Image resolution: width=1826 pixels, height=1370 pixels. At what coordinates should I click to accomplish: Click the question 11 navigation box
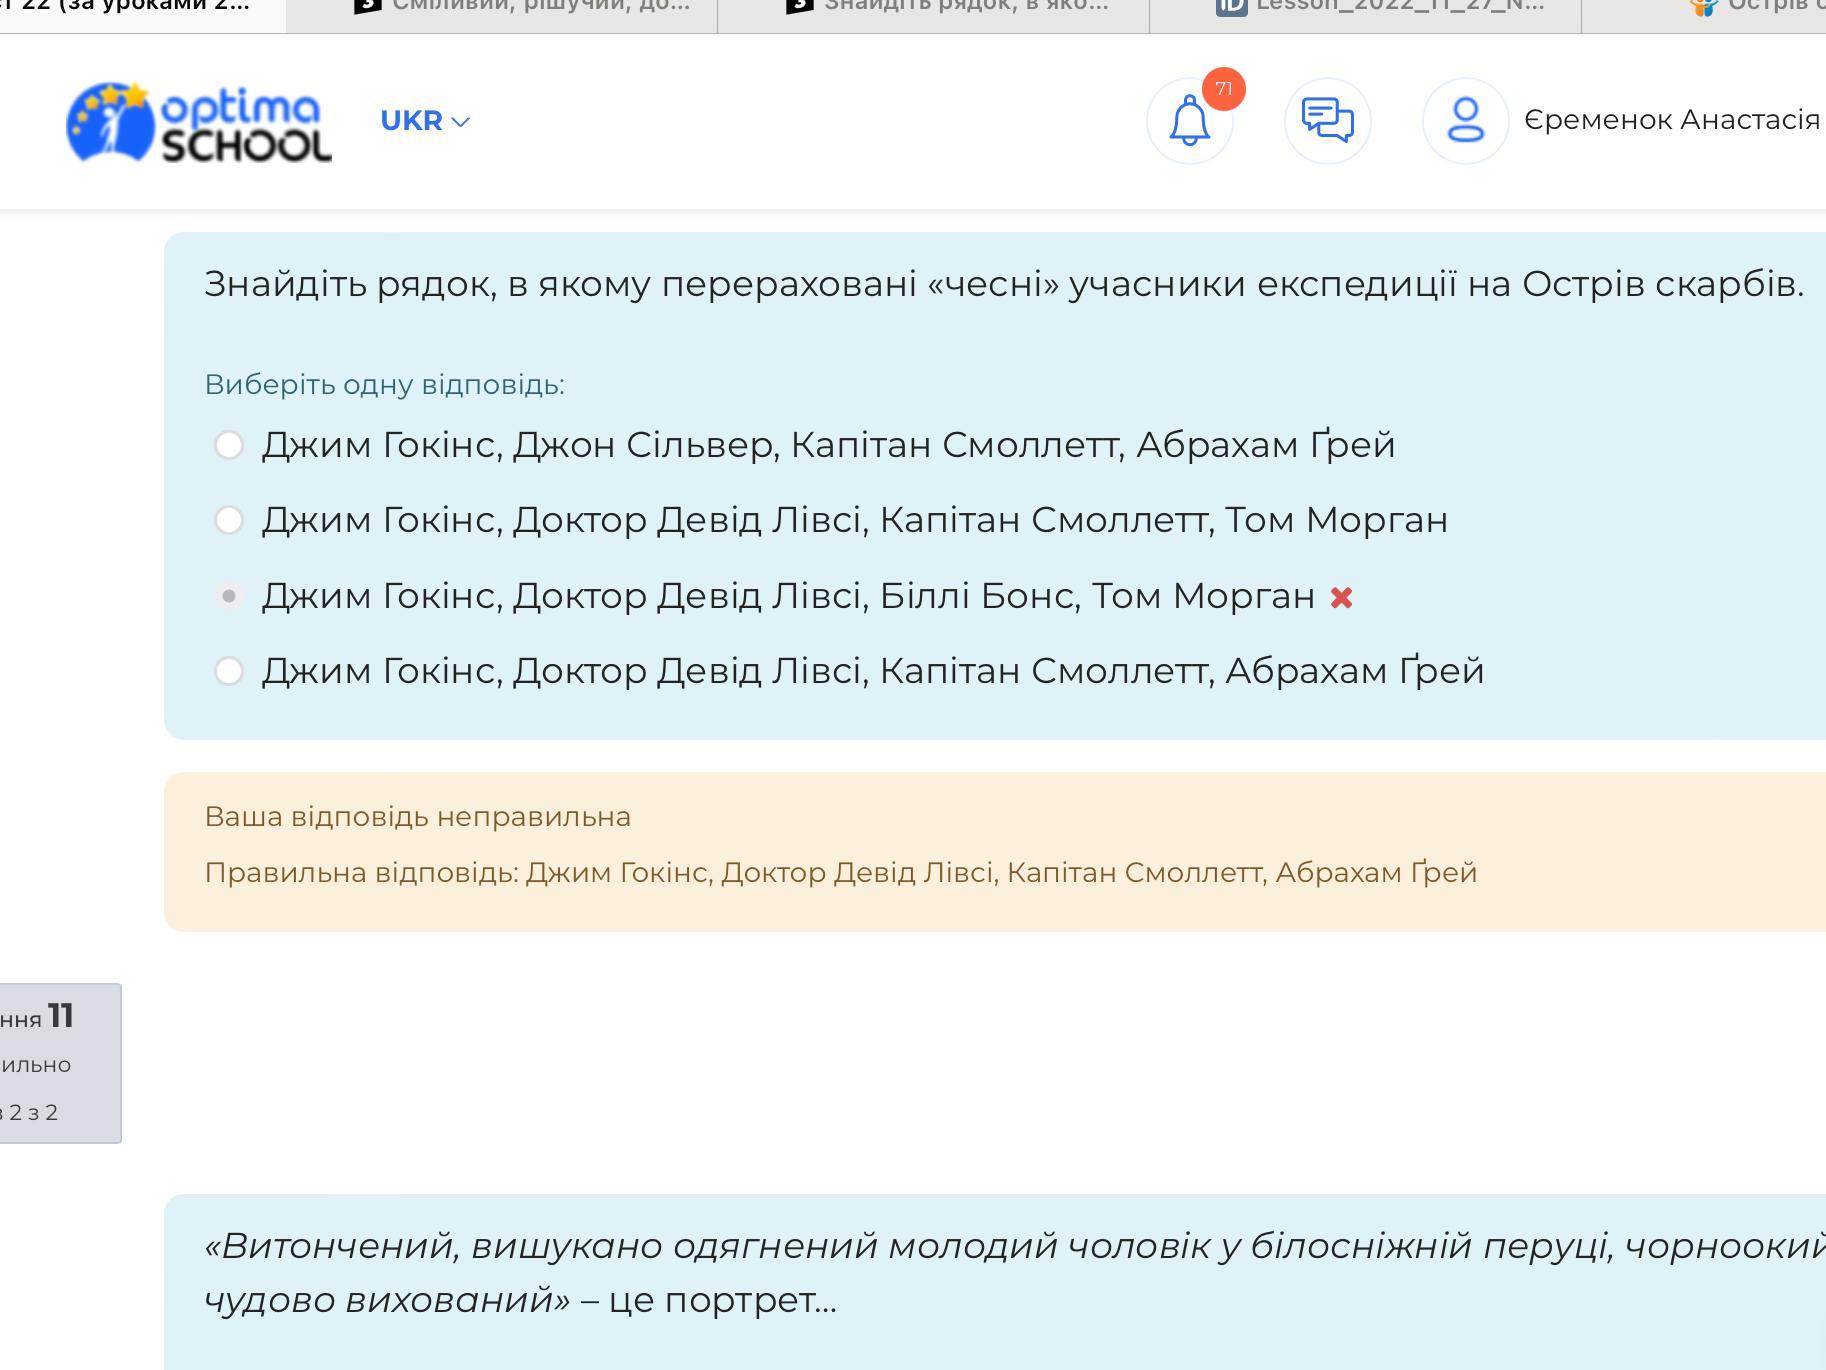(x=58, y=1062)
